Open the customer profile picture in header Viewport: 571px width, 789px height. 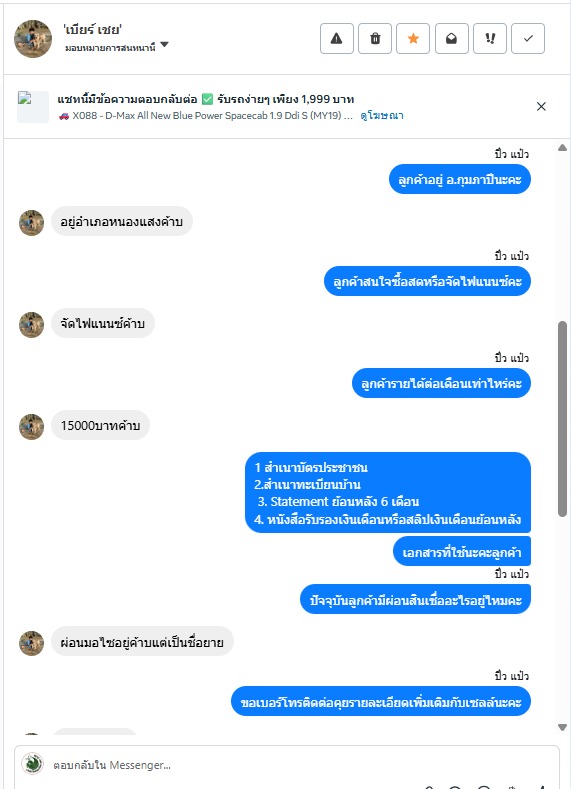33,39
